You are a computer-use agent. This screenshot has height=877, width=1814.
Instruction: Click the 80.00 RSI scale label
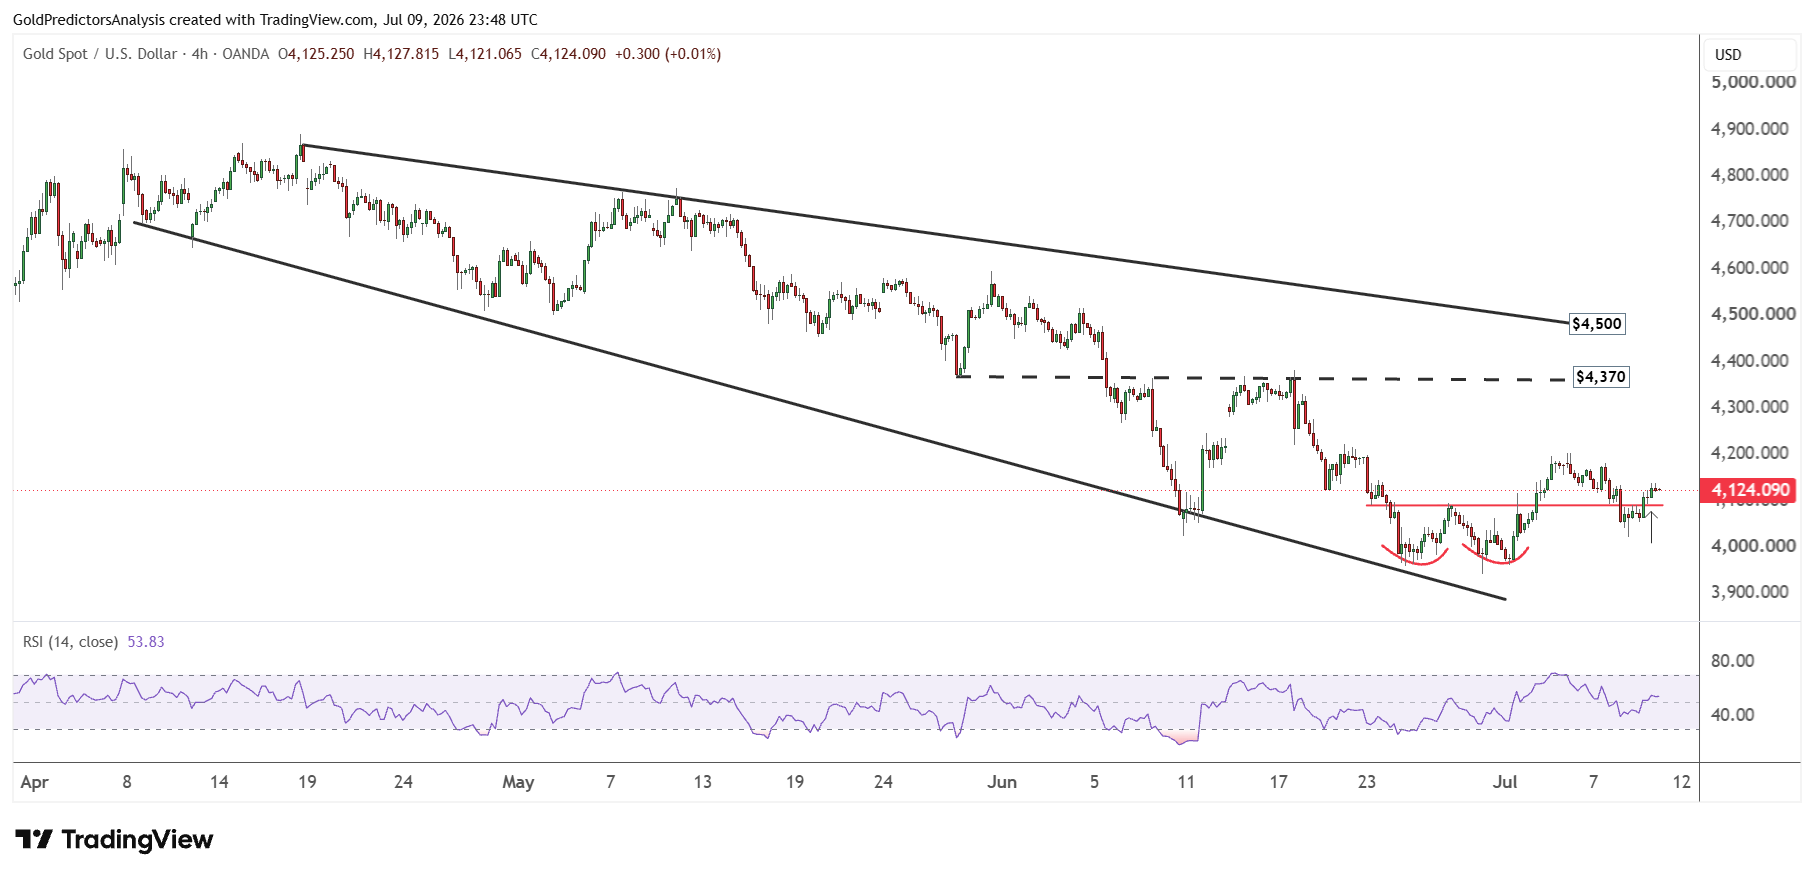[x=1733, y=661]
